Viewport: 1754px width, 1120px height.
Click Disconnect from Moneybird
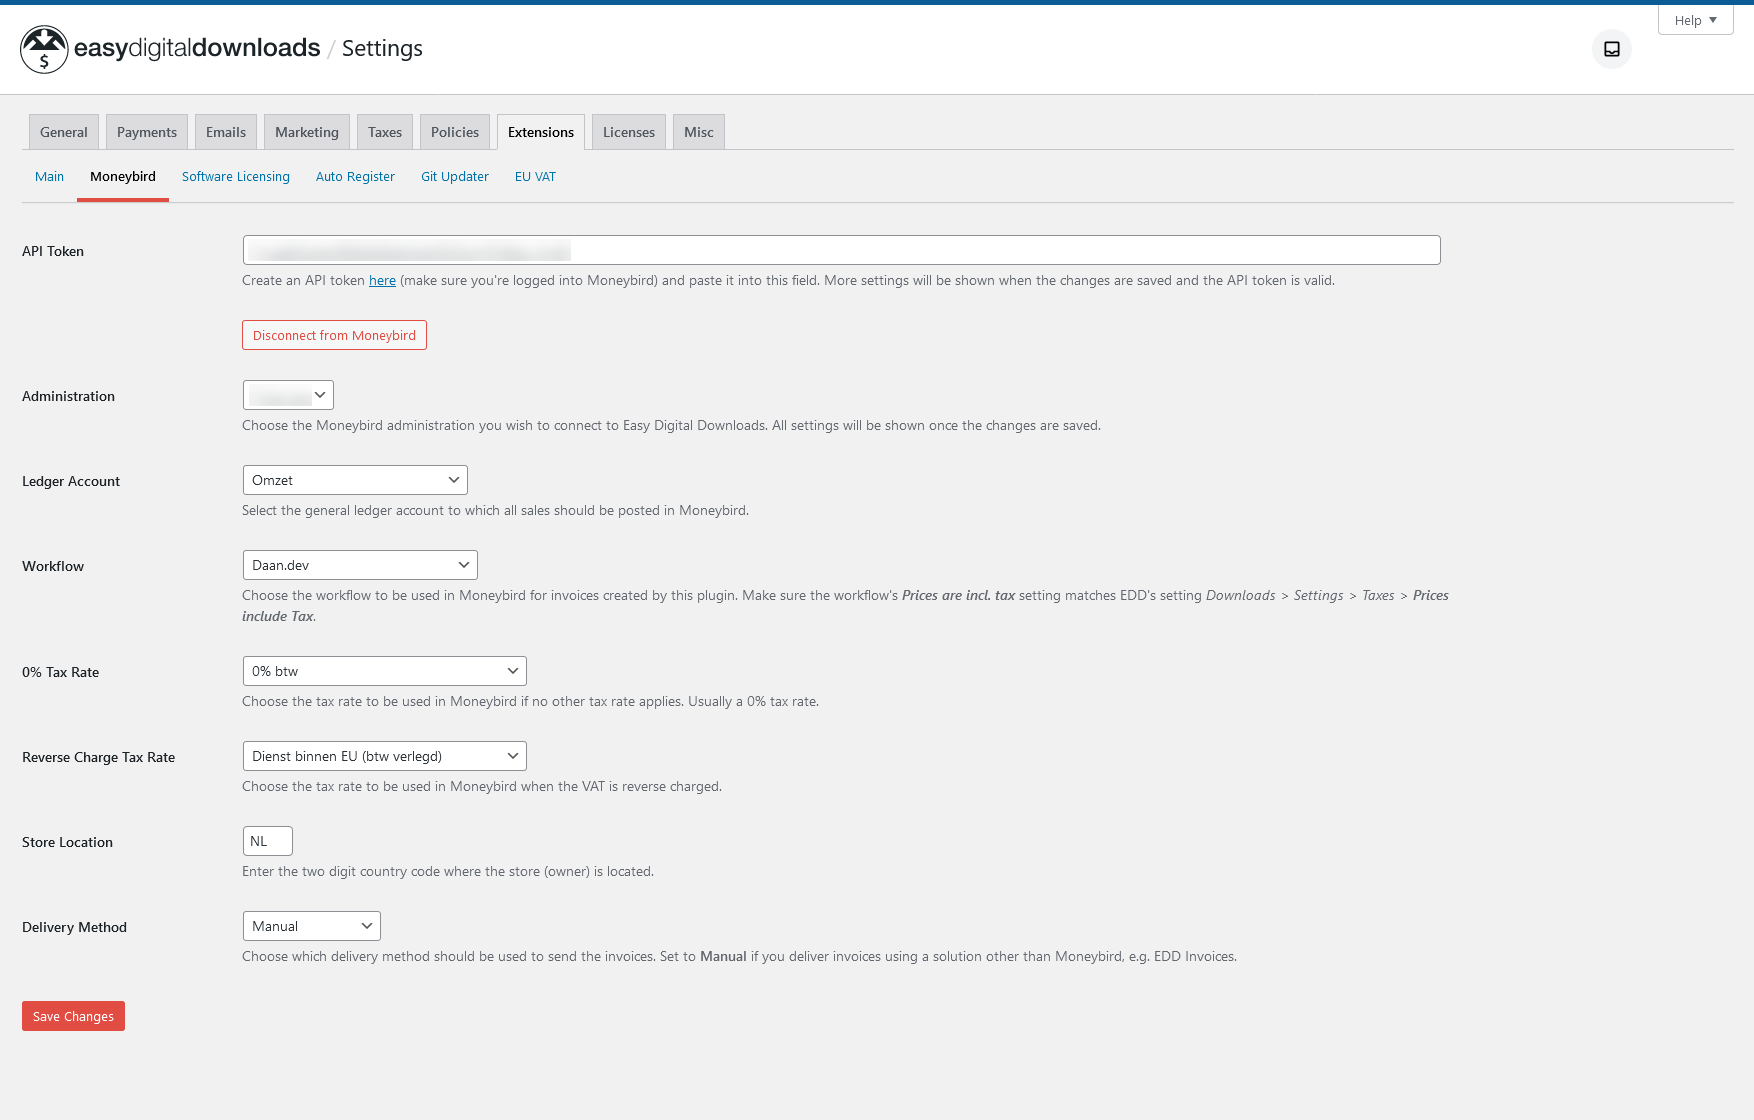334,334
